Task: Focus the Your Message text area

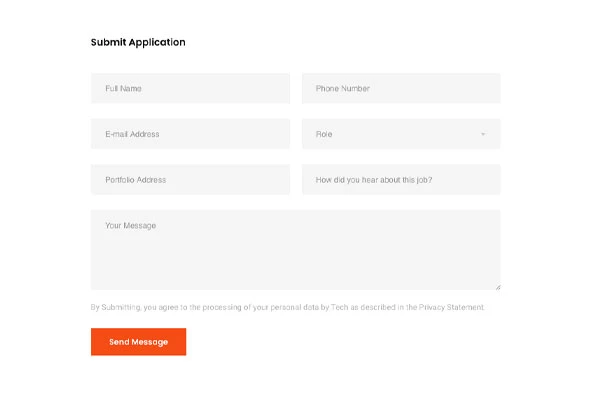Action: 295,255
